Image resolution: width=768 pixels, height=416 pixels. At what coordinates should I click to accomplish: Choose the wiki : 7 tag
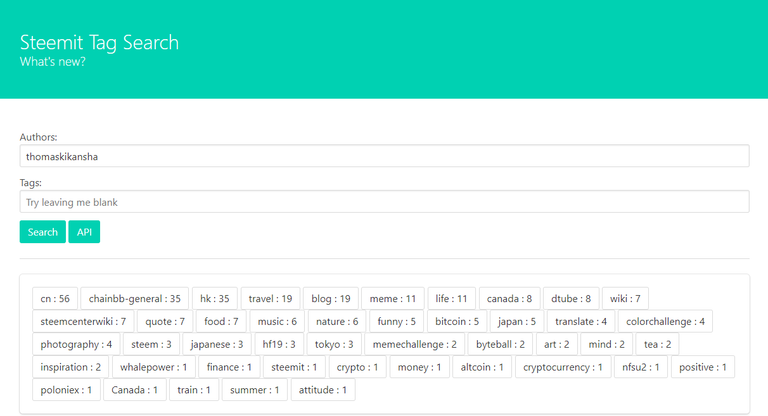(x=625, y=298)
